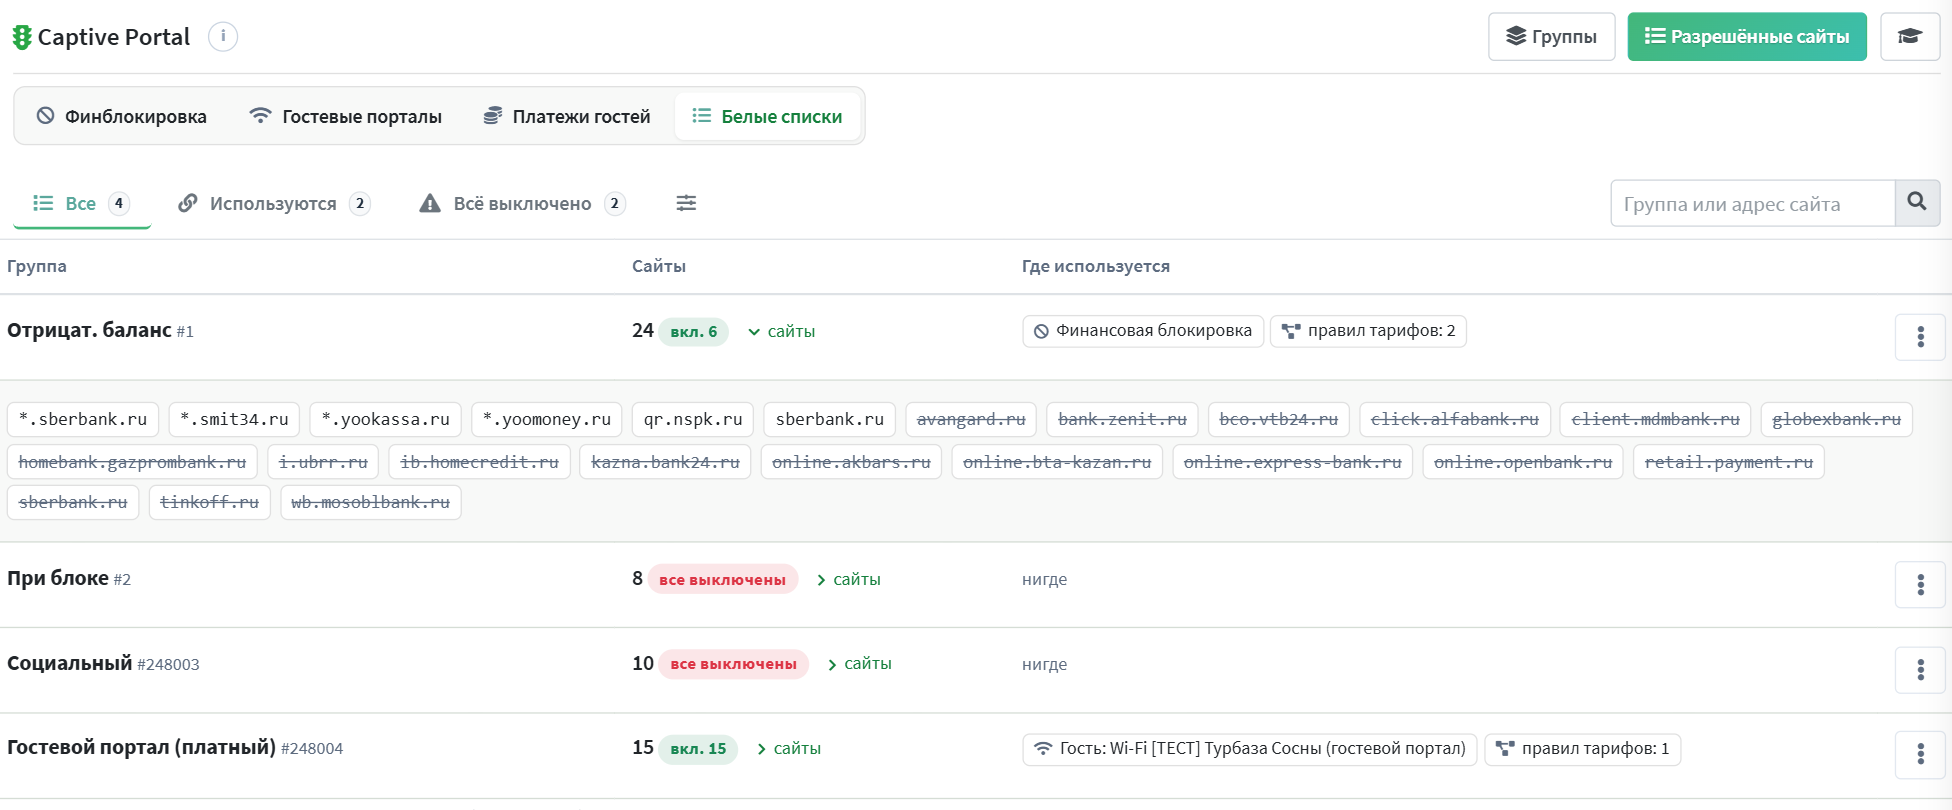Open three-dot menu for Гостевой портал (платный)
The height and width of the screenshot is (810, 1952).
pyautogui.click(x=1920, y=754)
